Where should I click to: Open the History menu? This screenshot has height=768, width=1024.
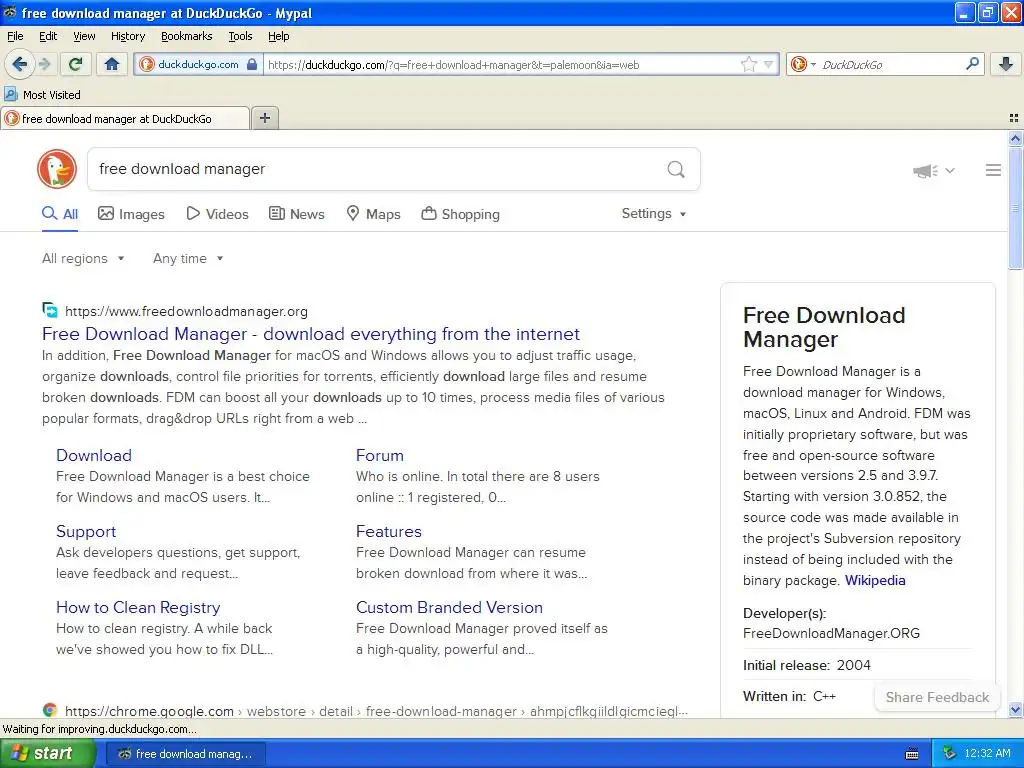pyautogui.click(x=127, y=37)
